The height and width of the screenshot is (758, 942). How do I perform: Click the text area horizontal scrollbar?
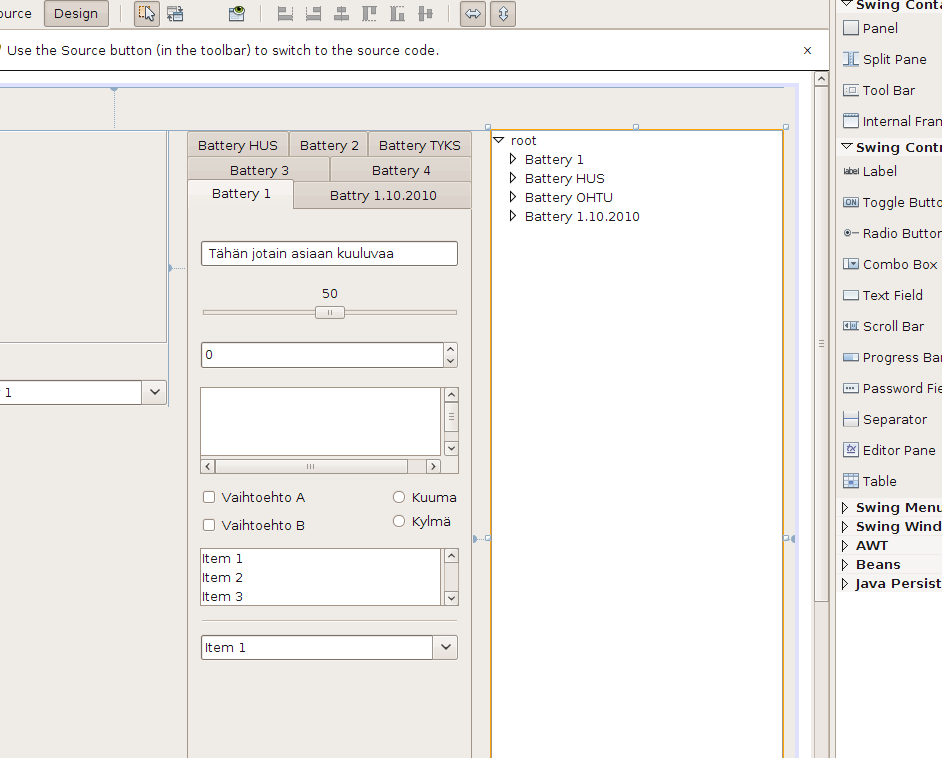point(321,466)
